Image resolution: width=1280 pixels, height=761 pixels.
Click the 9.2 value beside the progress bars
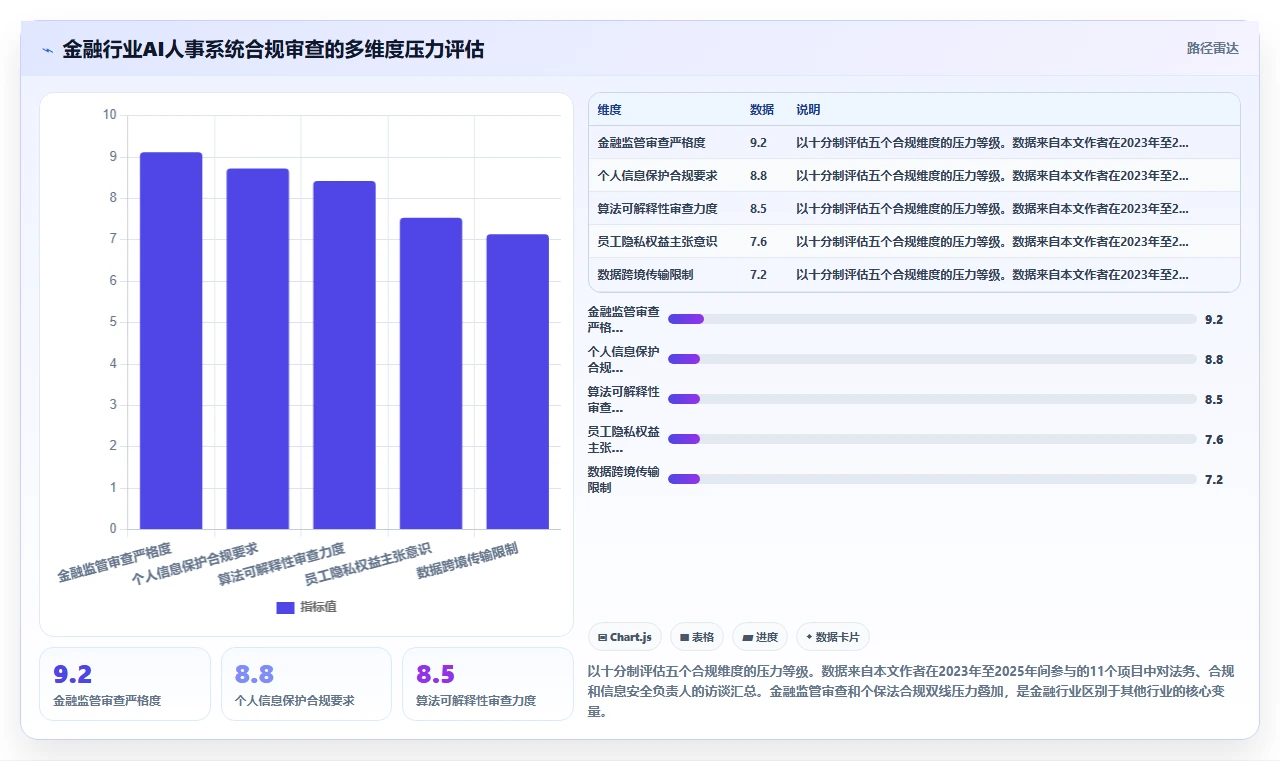pos(1214,319)
